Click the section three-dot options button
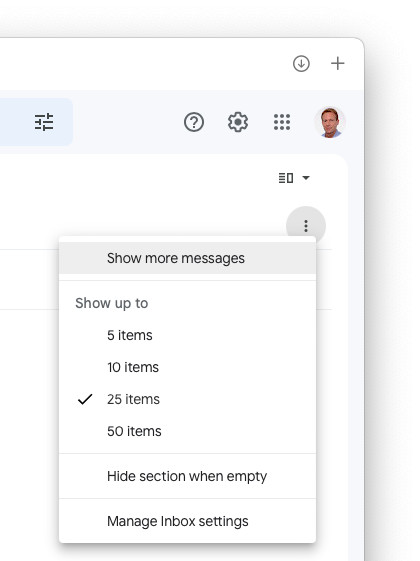 coord(306,226)
